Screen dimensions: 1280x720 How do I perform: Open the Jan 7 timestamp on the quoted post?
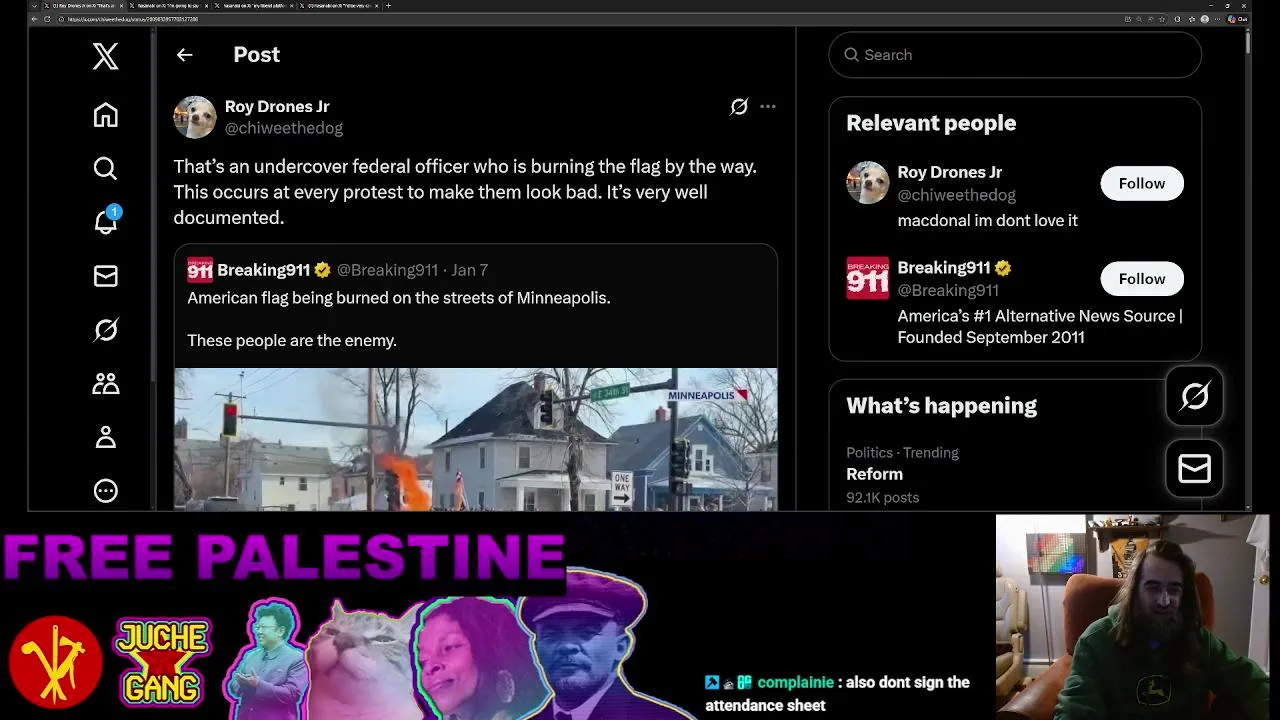click(469, 270)
